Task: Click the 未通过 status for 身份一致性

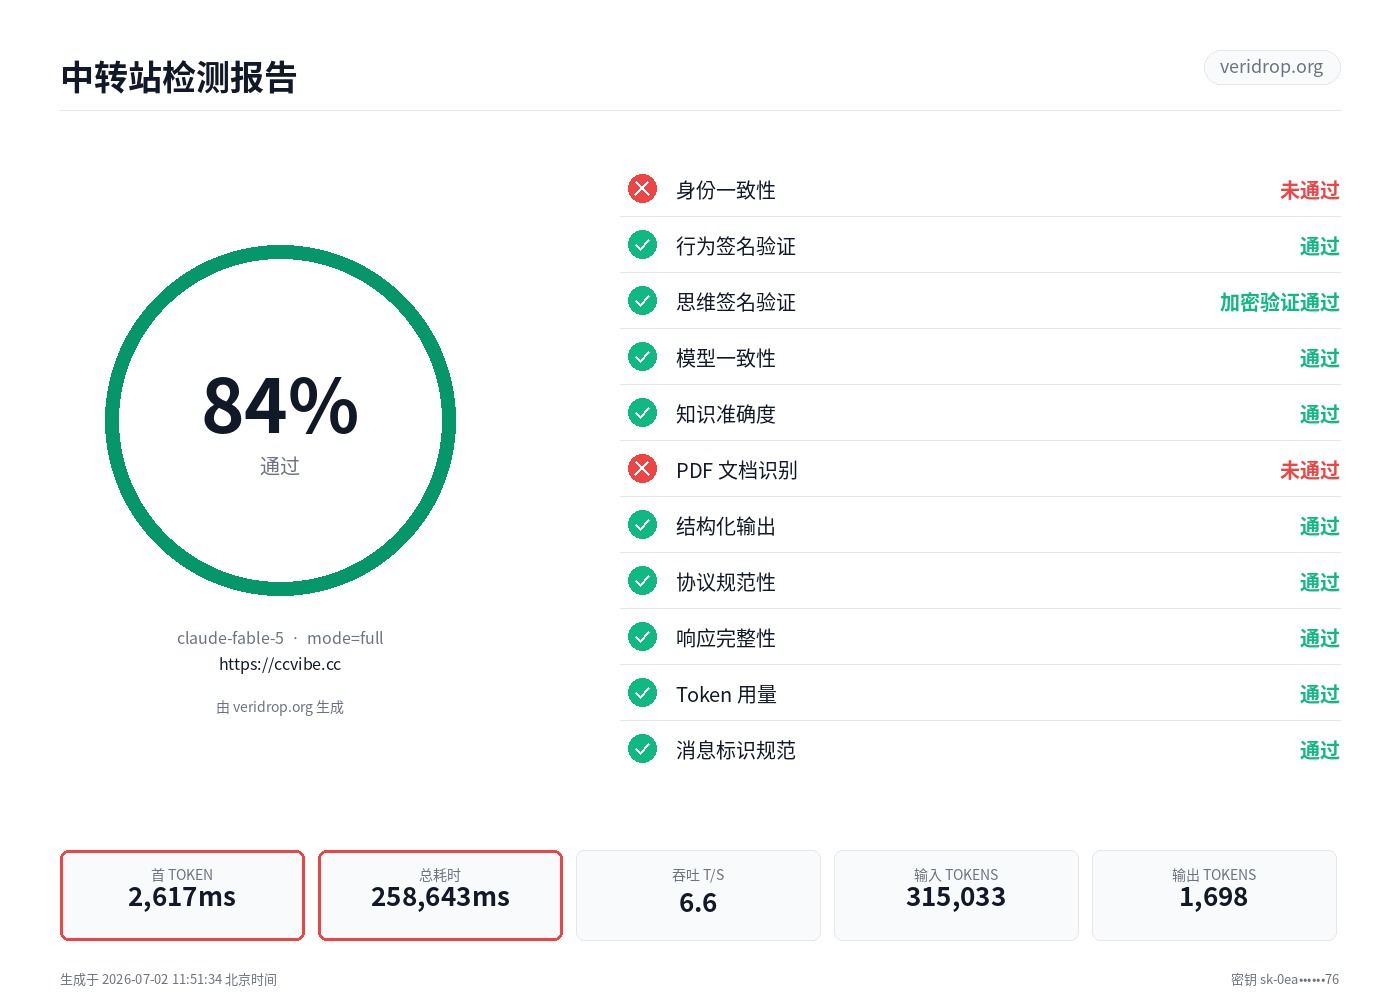Action: (1309, 190)
